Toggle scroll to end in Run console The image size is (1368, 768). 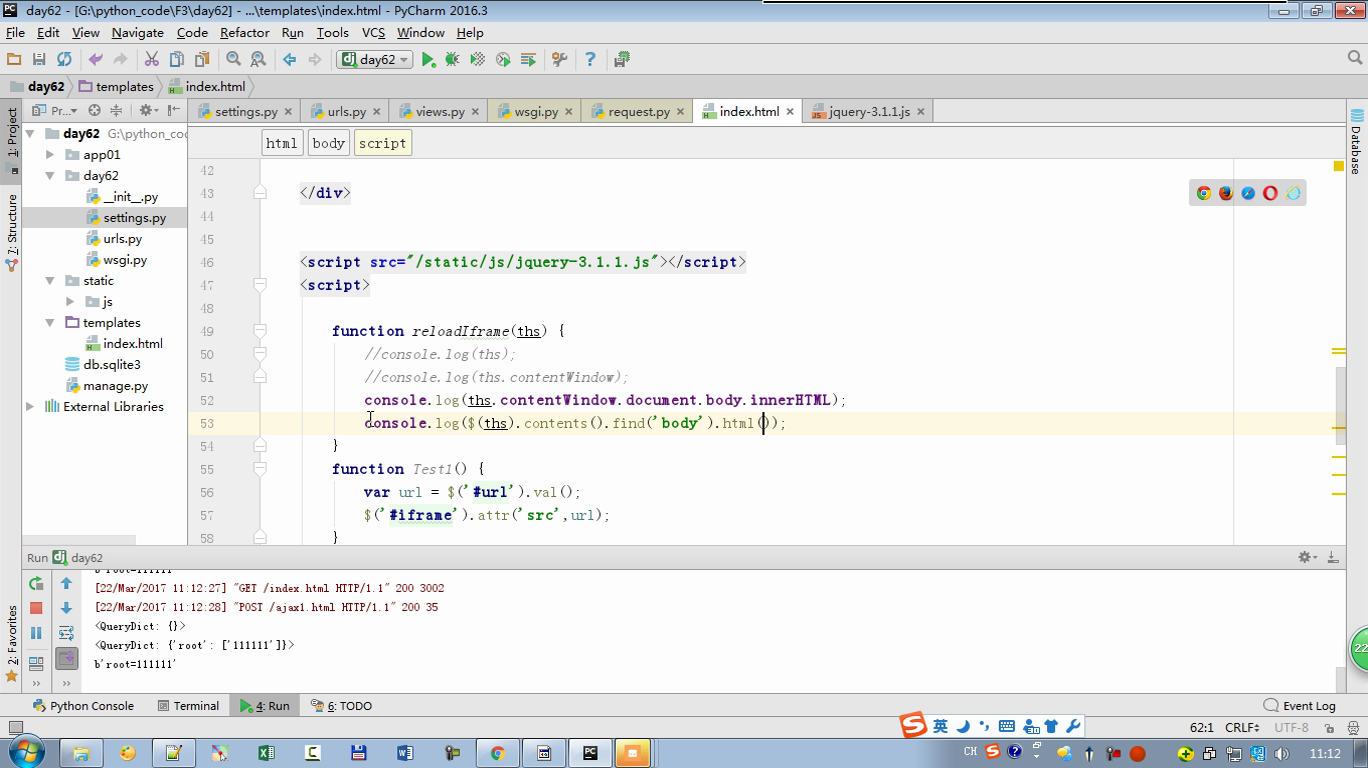tap(66, 658)
